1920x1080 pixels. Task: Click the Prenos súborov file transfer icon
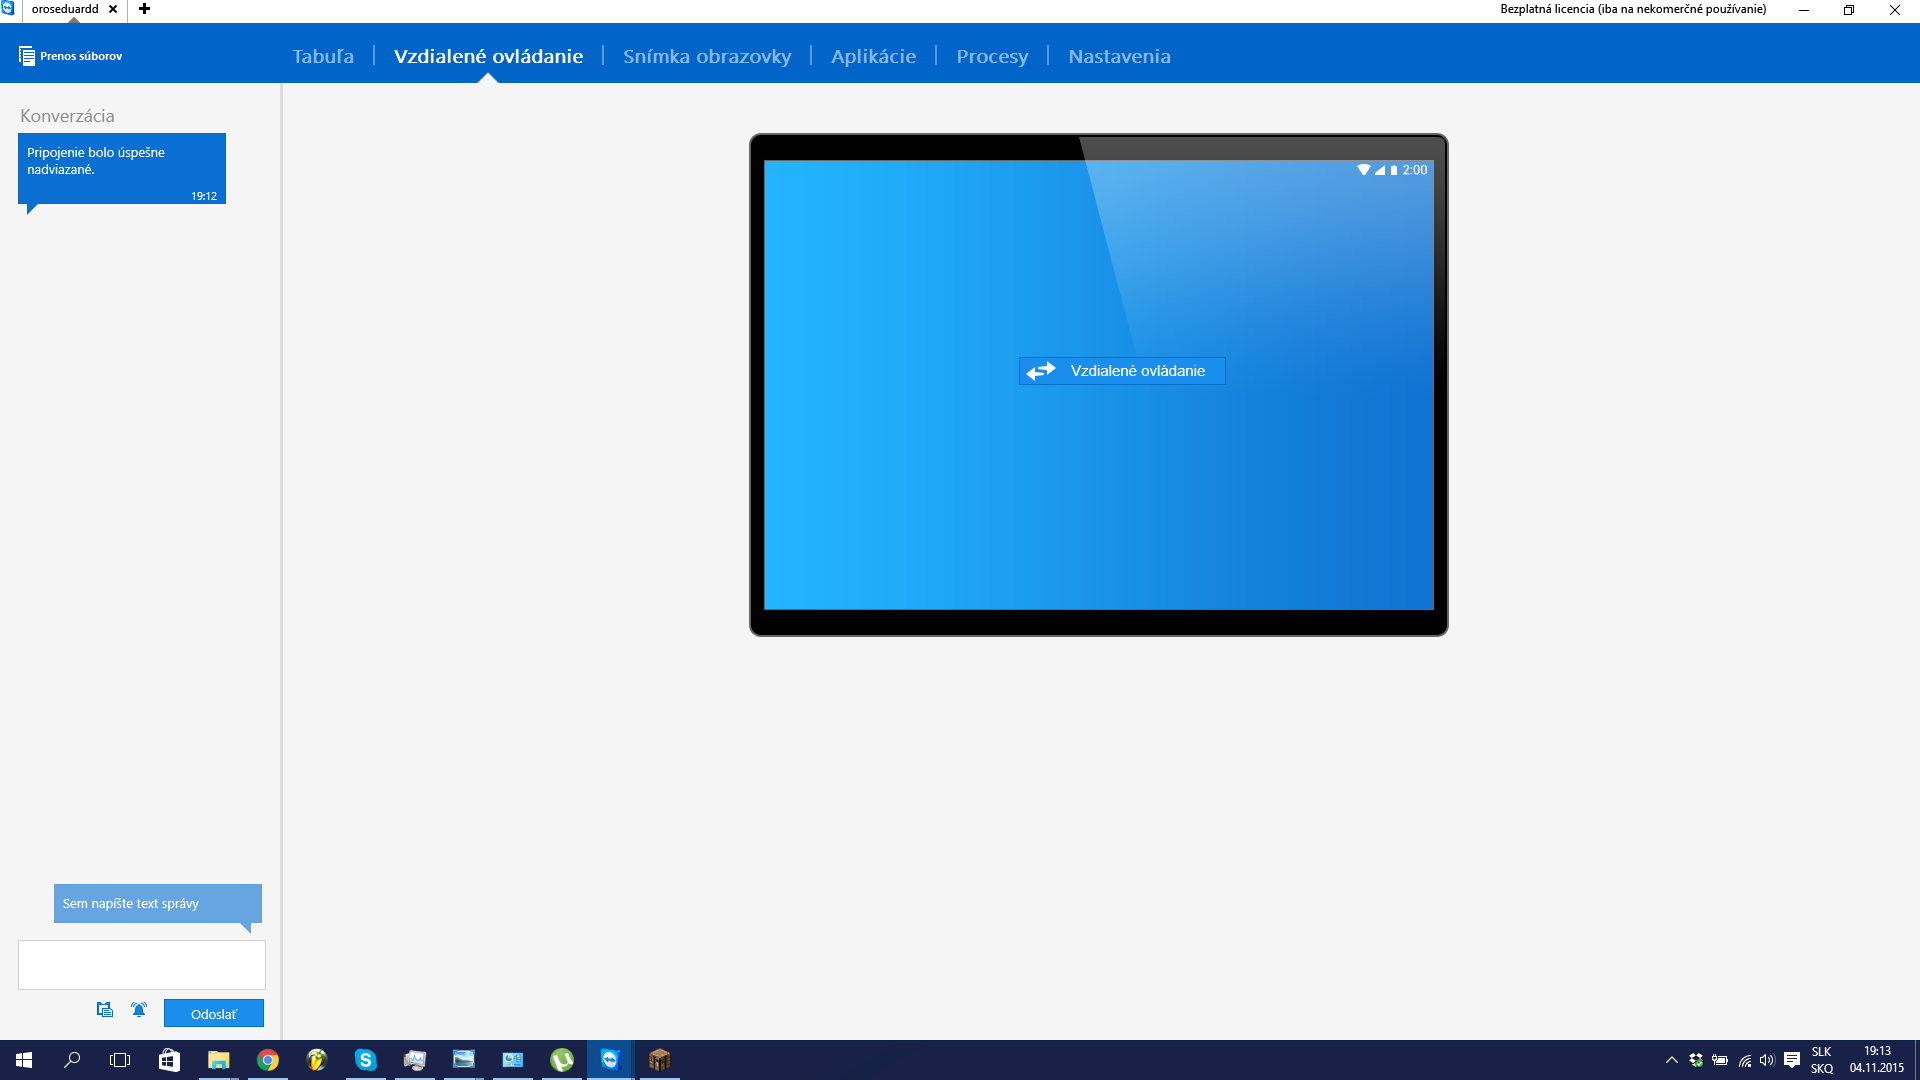[x=27, y=56]
